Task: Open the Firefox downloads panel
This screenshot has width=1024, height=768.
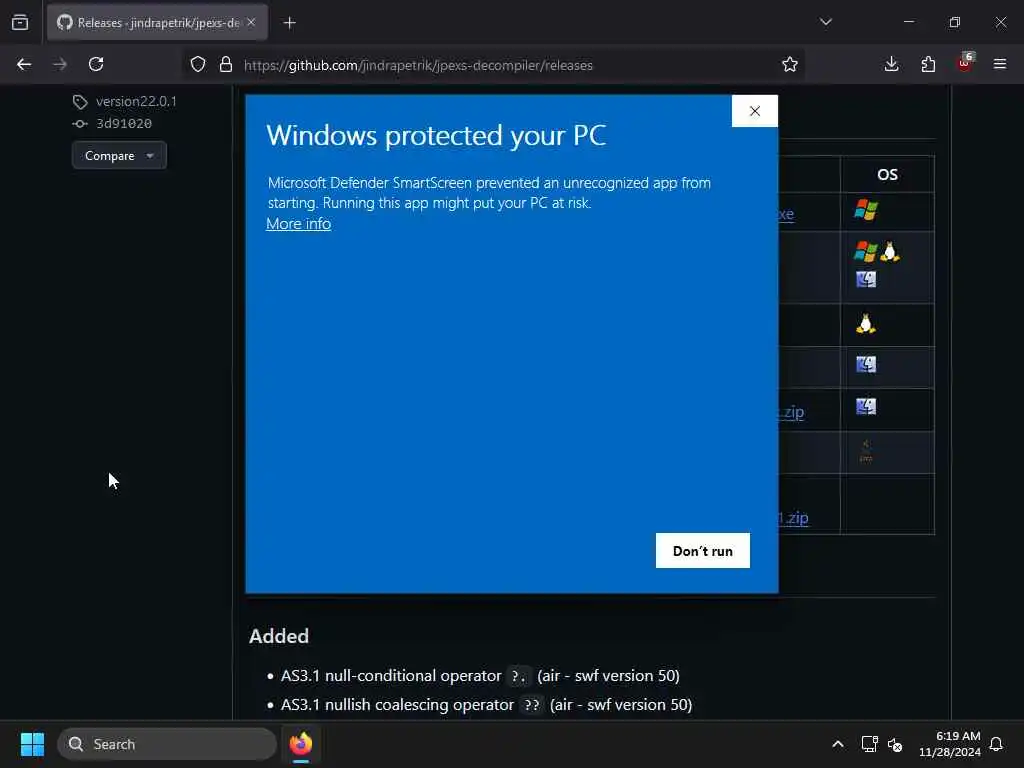Action: point(891,64)
